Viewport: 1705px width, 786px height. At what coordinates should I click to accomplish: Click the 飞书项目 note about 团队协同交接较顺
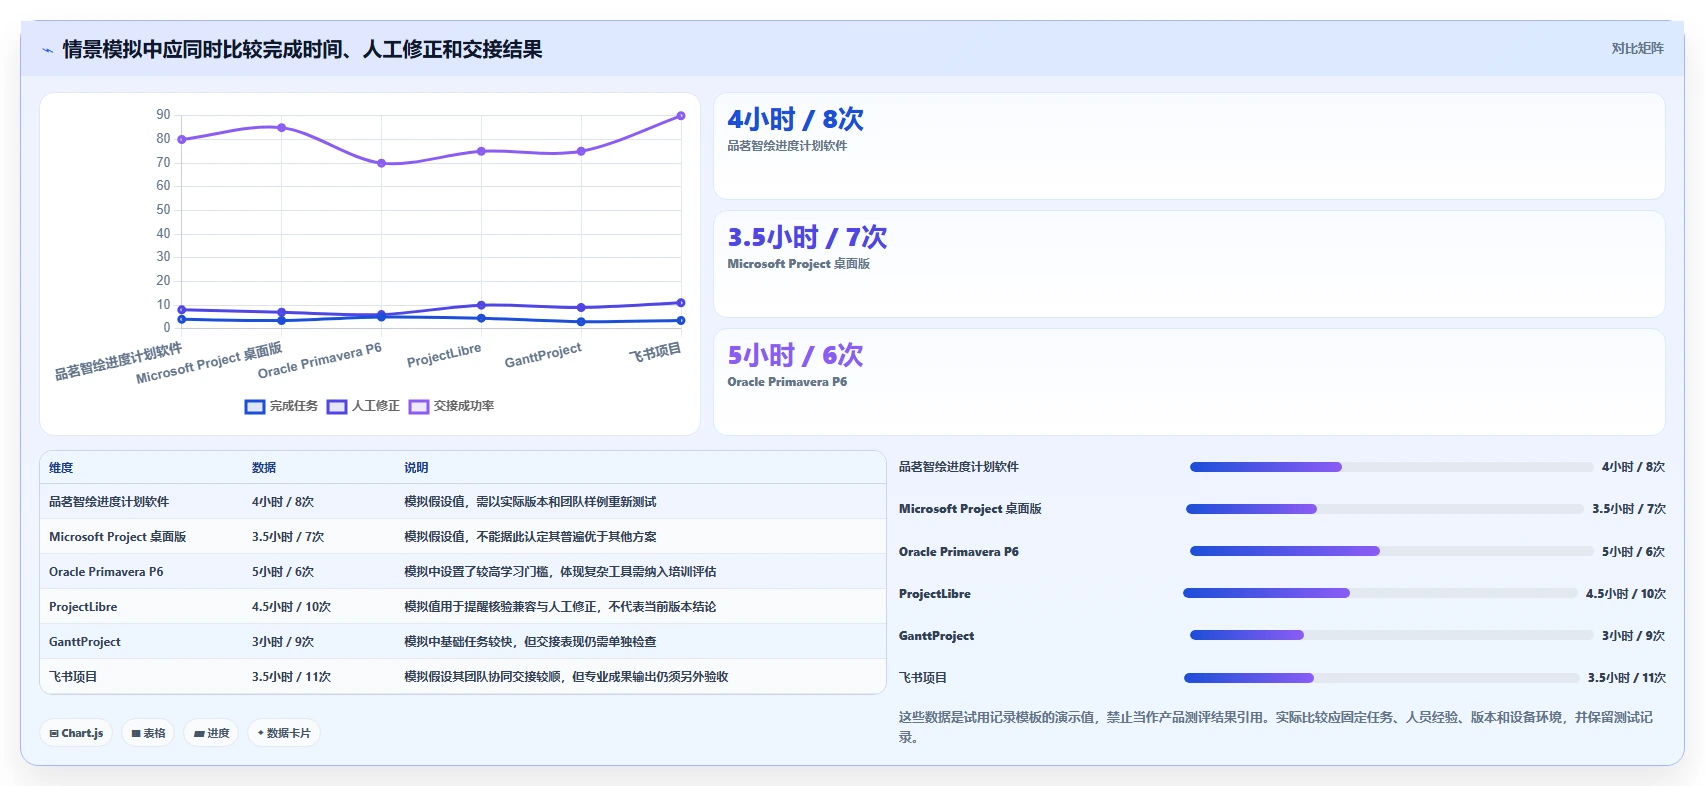pyautogui.click(x=566, y=677)
